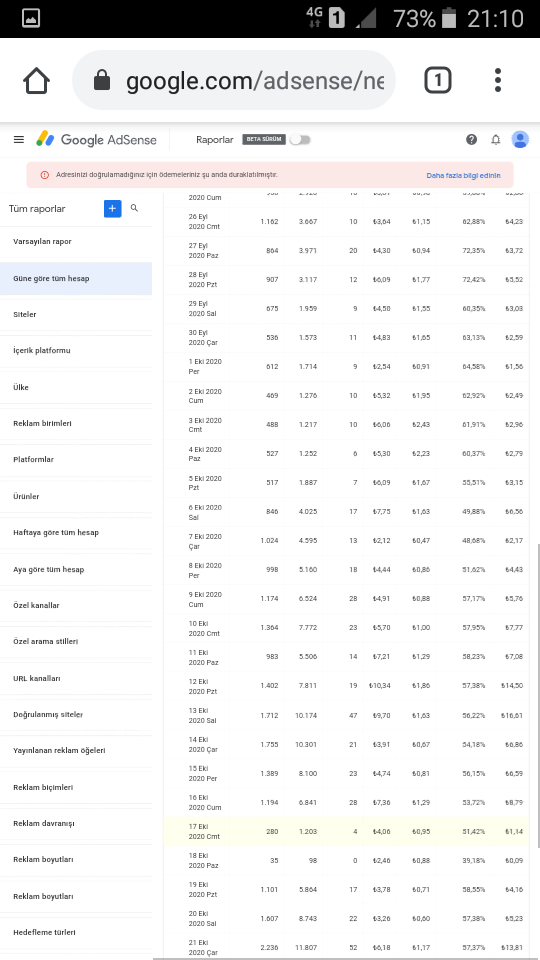540x960 pixels.
Task: Open the notifications bell
Action: (496, 140)
